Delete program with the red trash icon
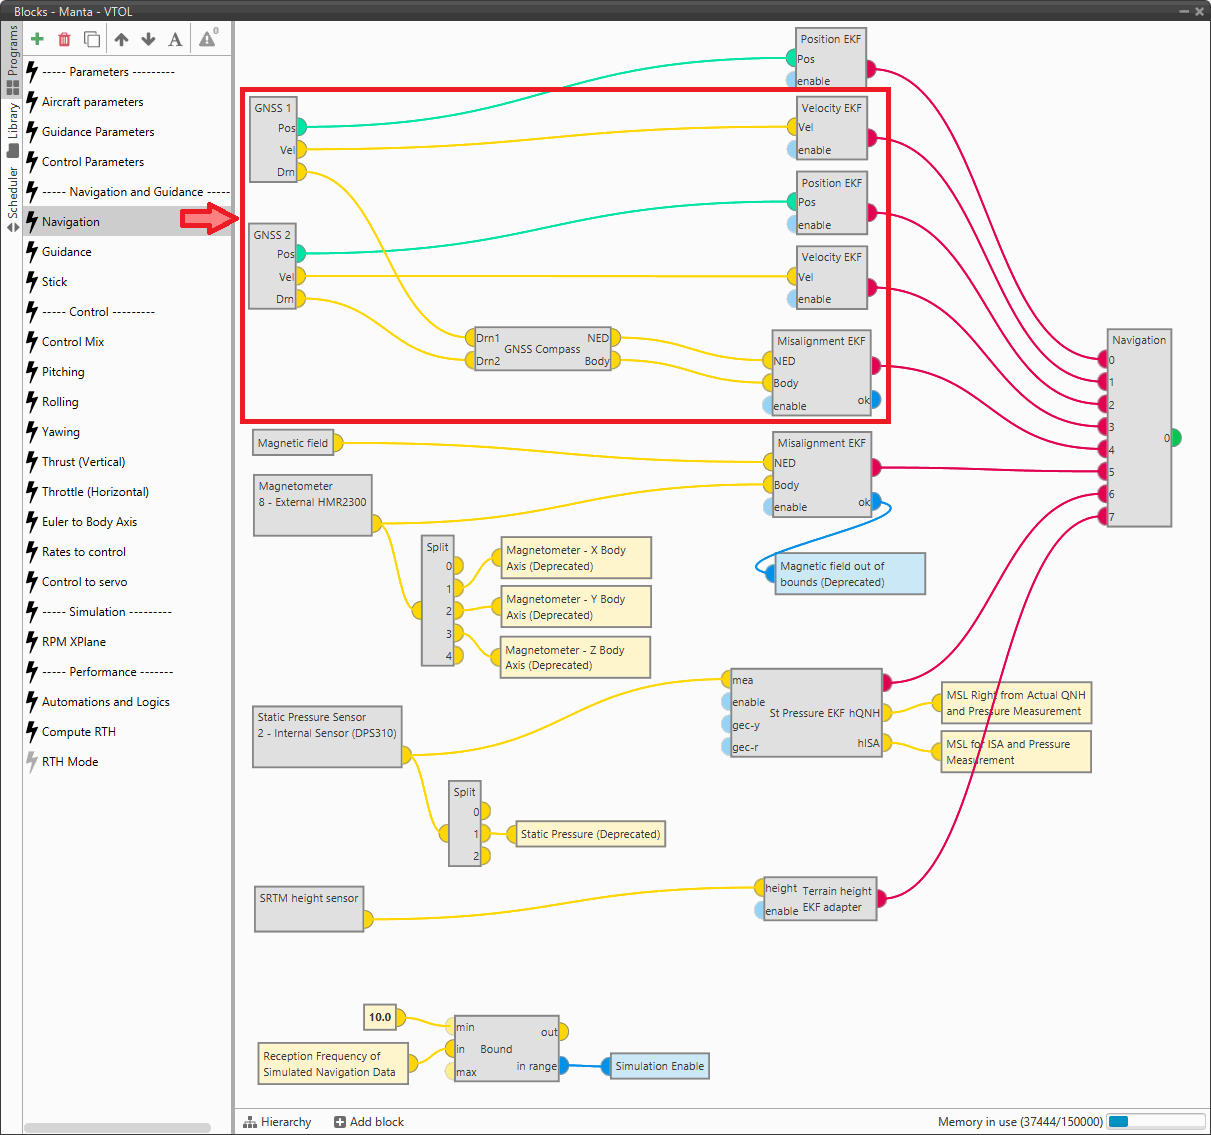The height and width of the screenshot is (1135, 1211). (x=64, y=39)
